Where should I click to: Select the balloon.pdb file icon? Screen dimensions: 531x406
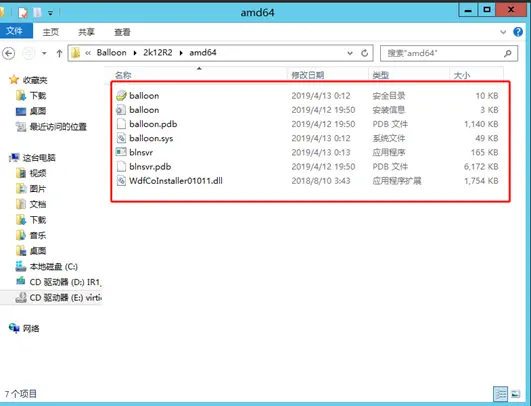[121, 124]
